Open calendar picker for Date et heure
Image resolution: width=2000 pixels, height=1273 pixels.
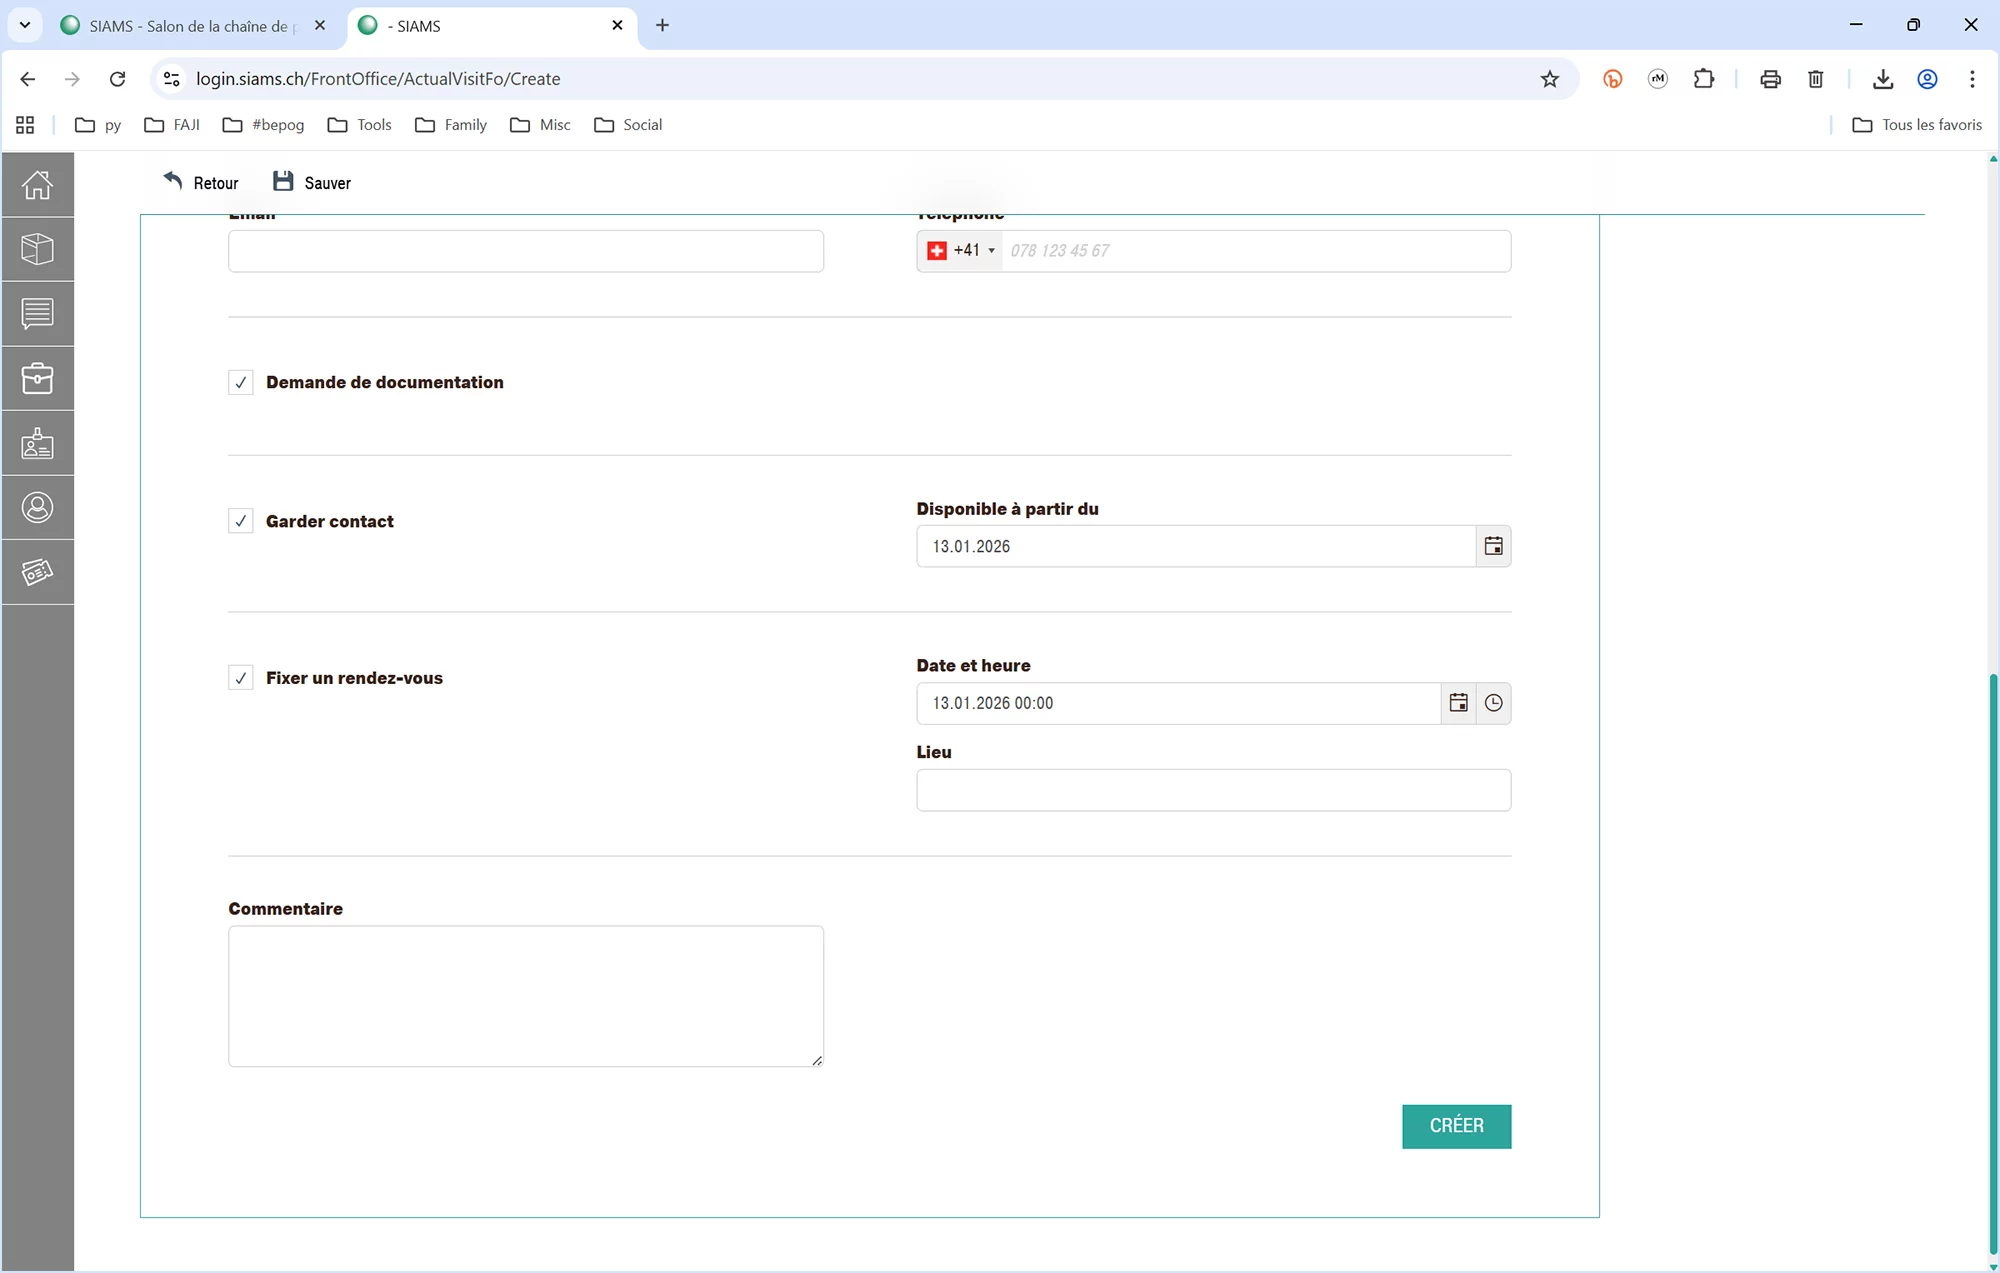point(1458,703)
